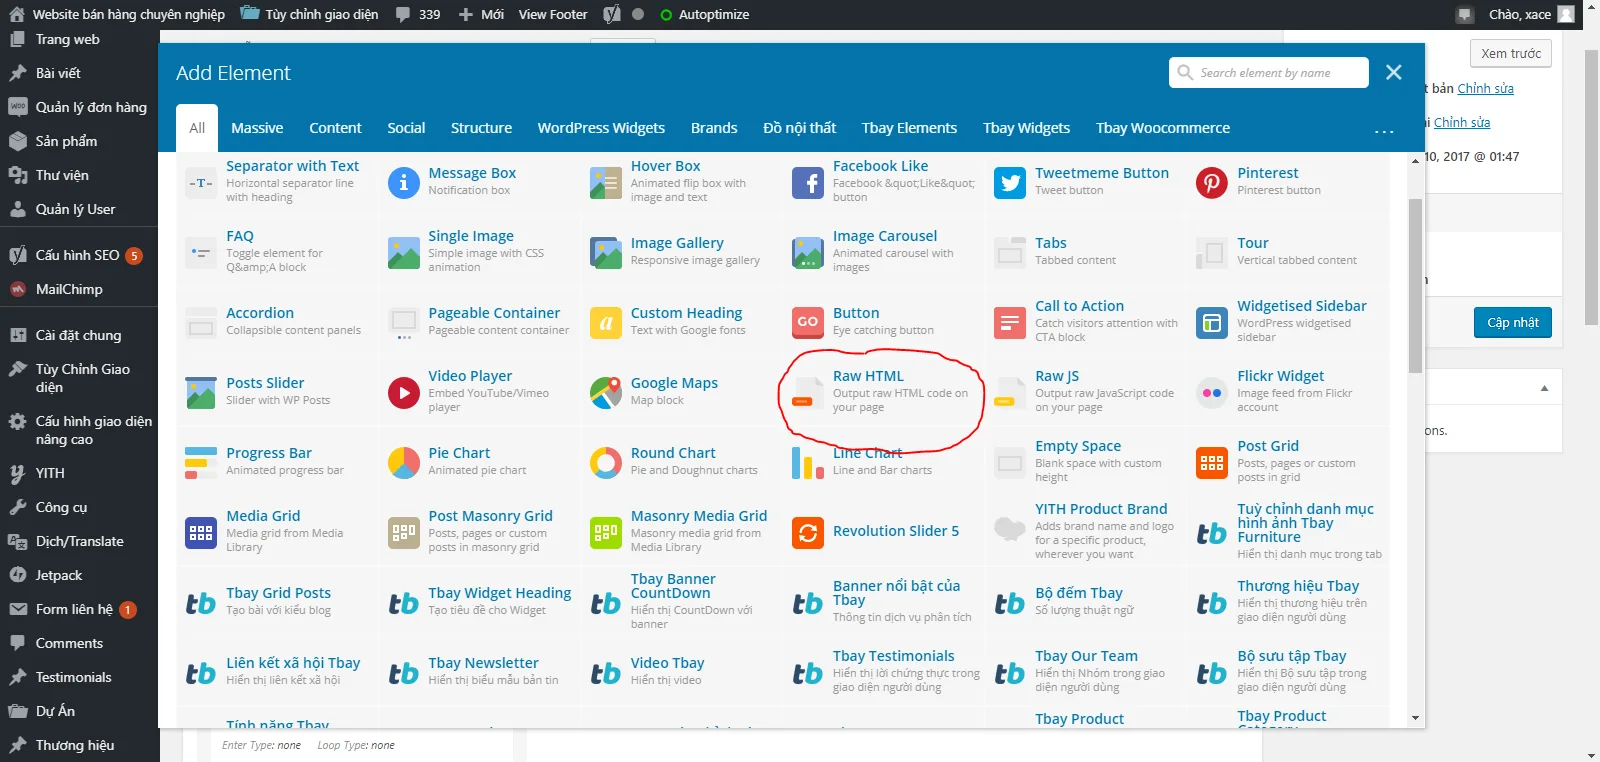This screenshot has width=1600, height=762.
Task: Add the Accordion element
Action: (279, 323)
